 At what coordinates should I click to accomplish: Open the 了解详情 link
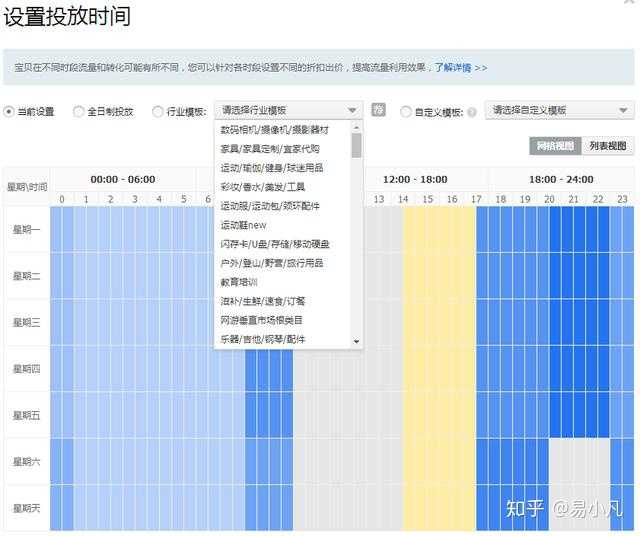coord(460,68)
